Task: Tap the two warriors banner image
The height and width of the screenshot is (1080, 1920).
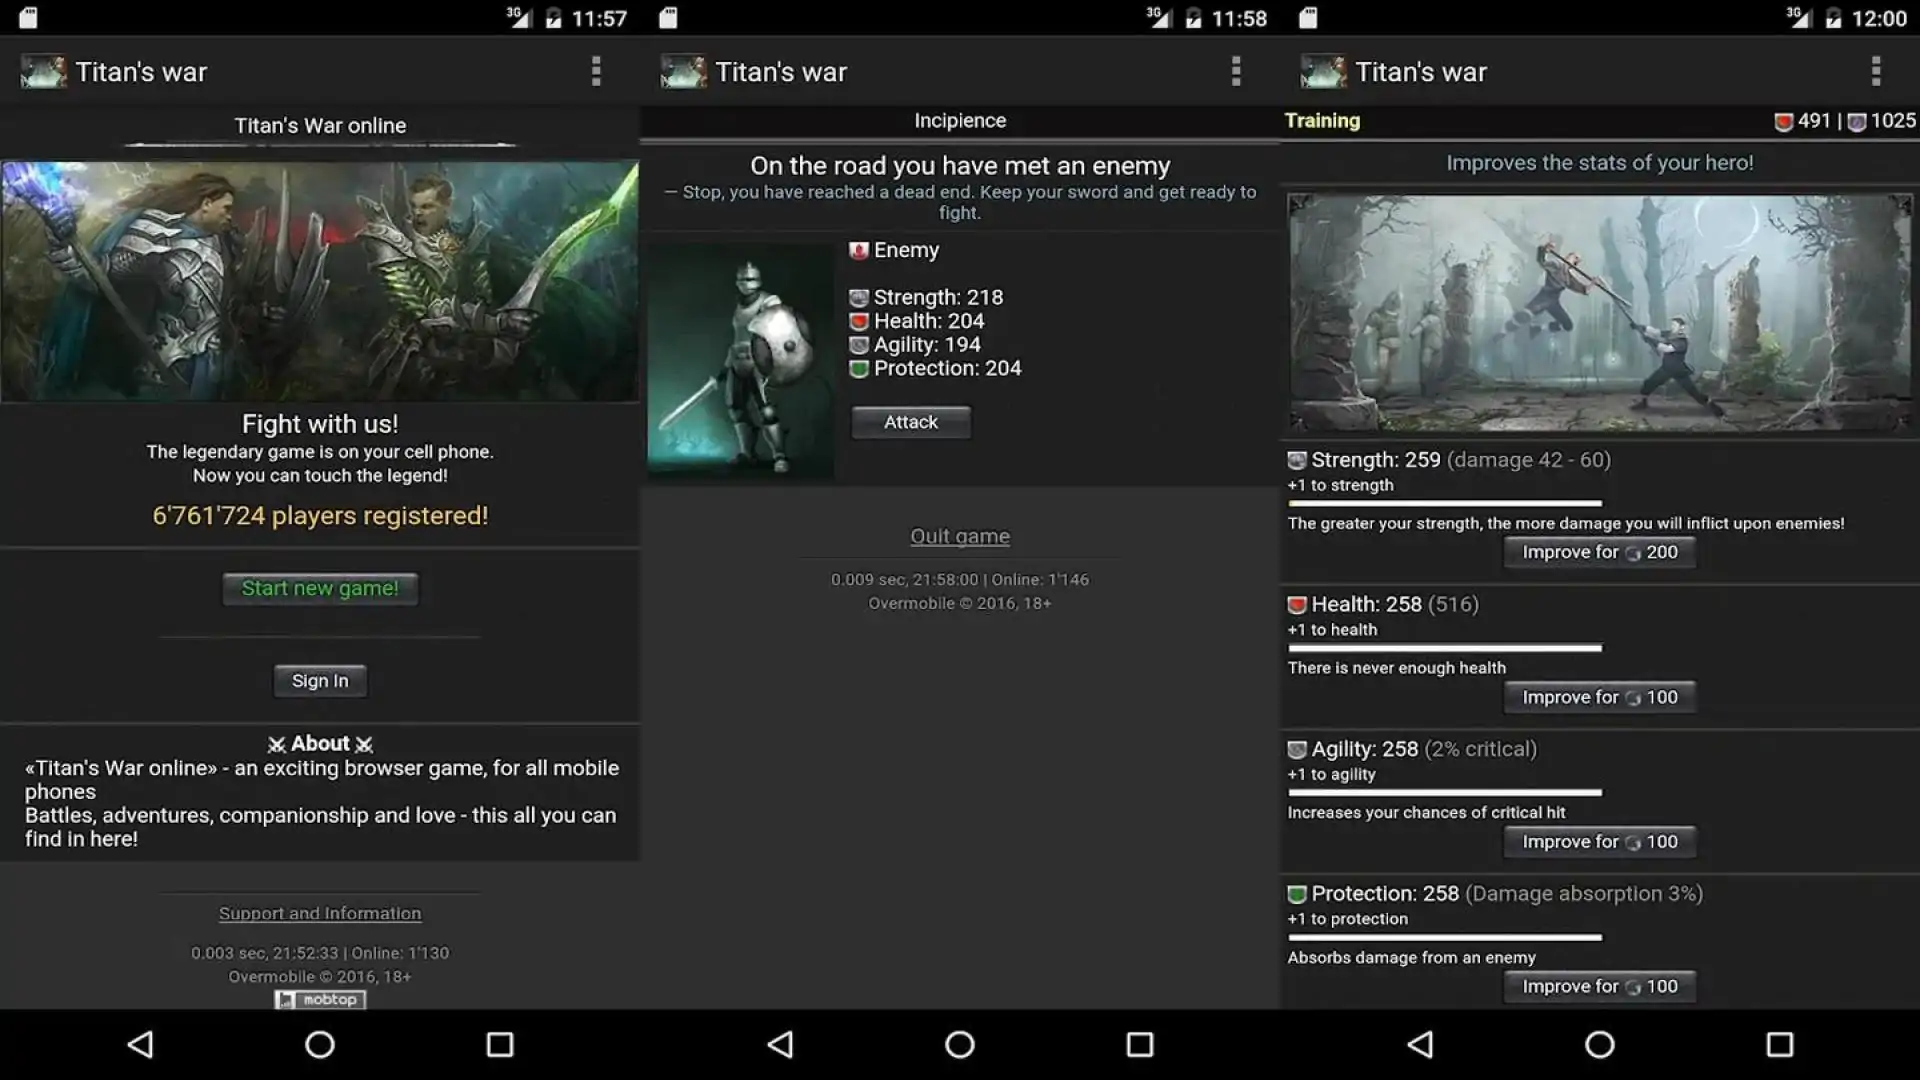Action: (320, 282)
